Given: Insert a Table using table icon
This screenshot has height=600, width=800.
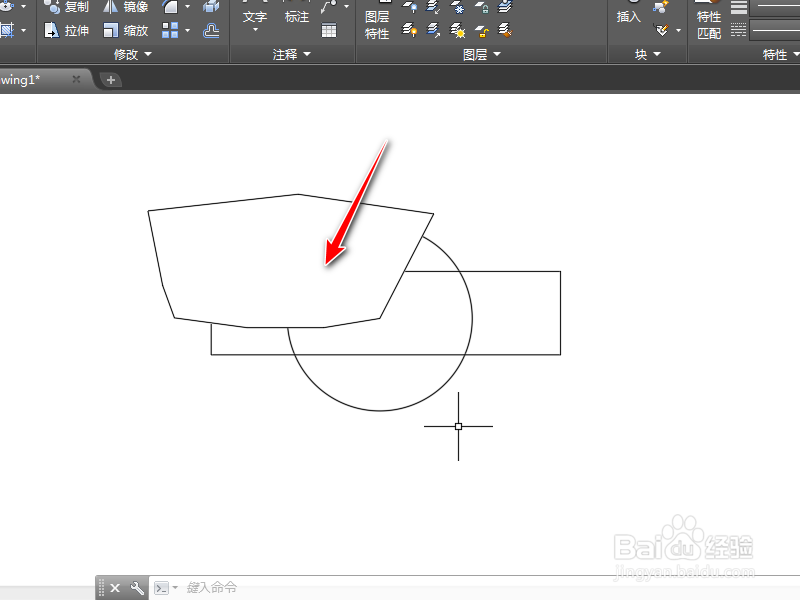Looking at the screenshot, I should [x=329, y=31].
